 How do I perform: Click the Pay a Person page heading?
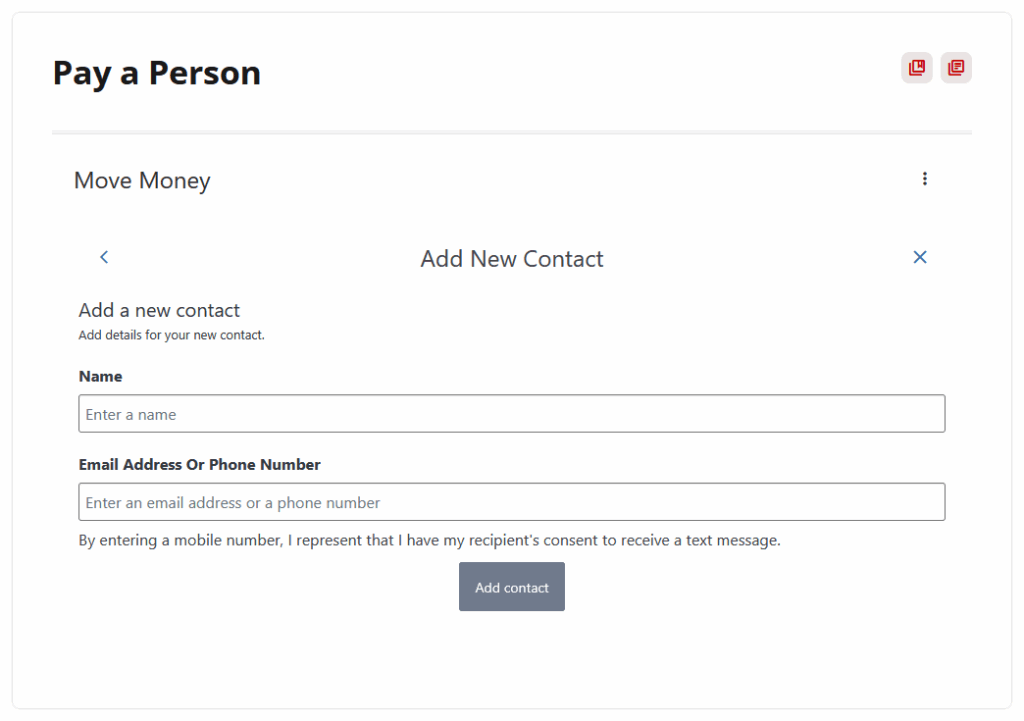(157, 73)
